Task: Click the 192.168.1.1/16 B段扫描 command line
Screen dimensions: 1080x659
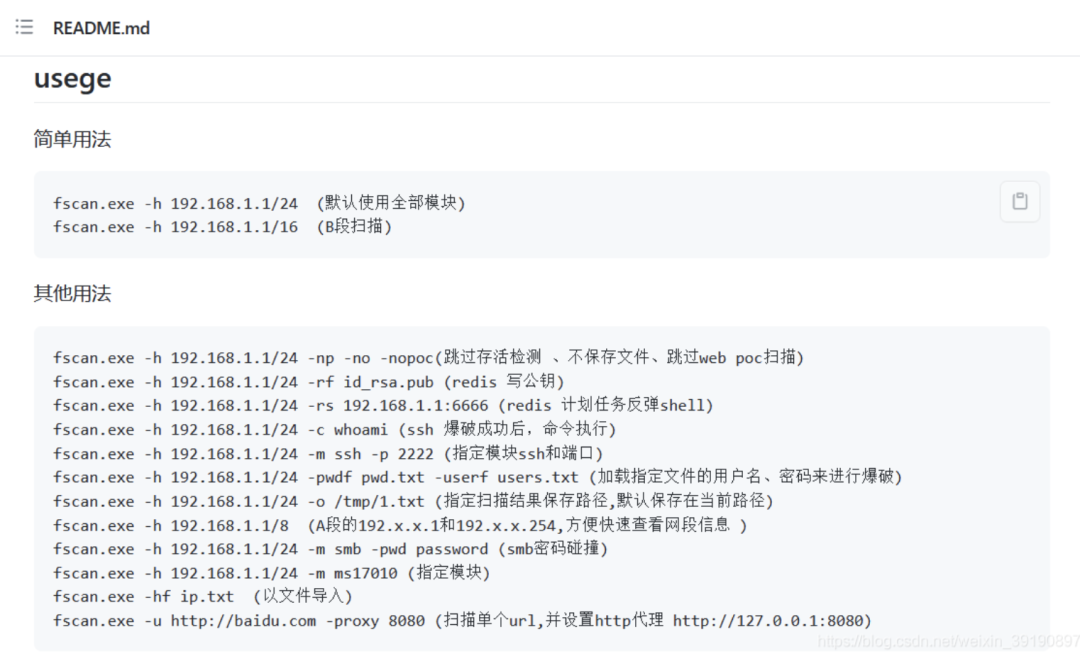Action: [x=222, y=227]
